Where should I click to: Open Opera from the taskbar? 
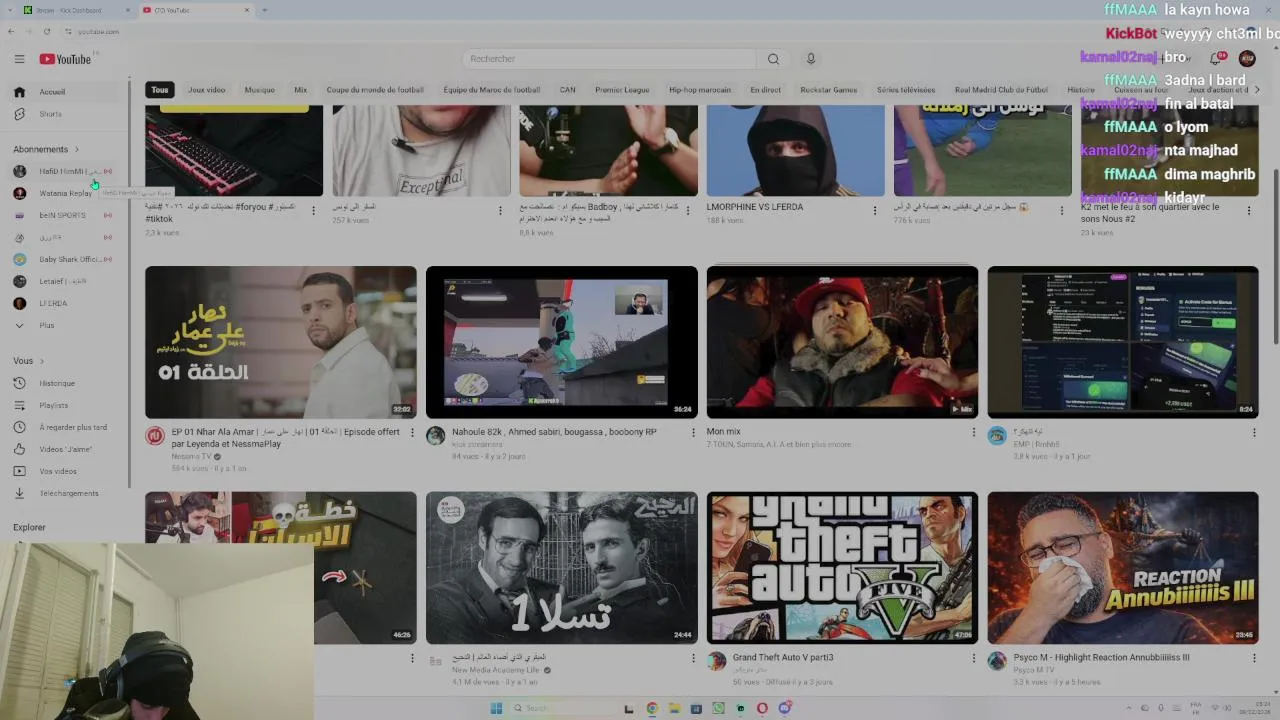(x=762, y=708)
